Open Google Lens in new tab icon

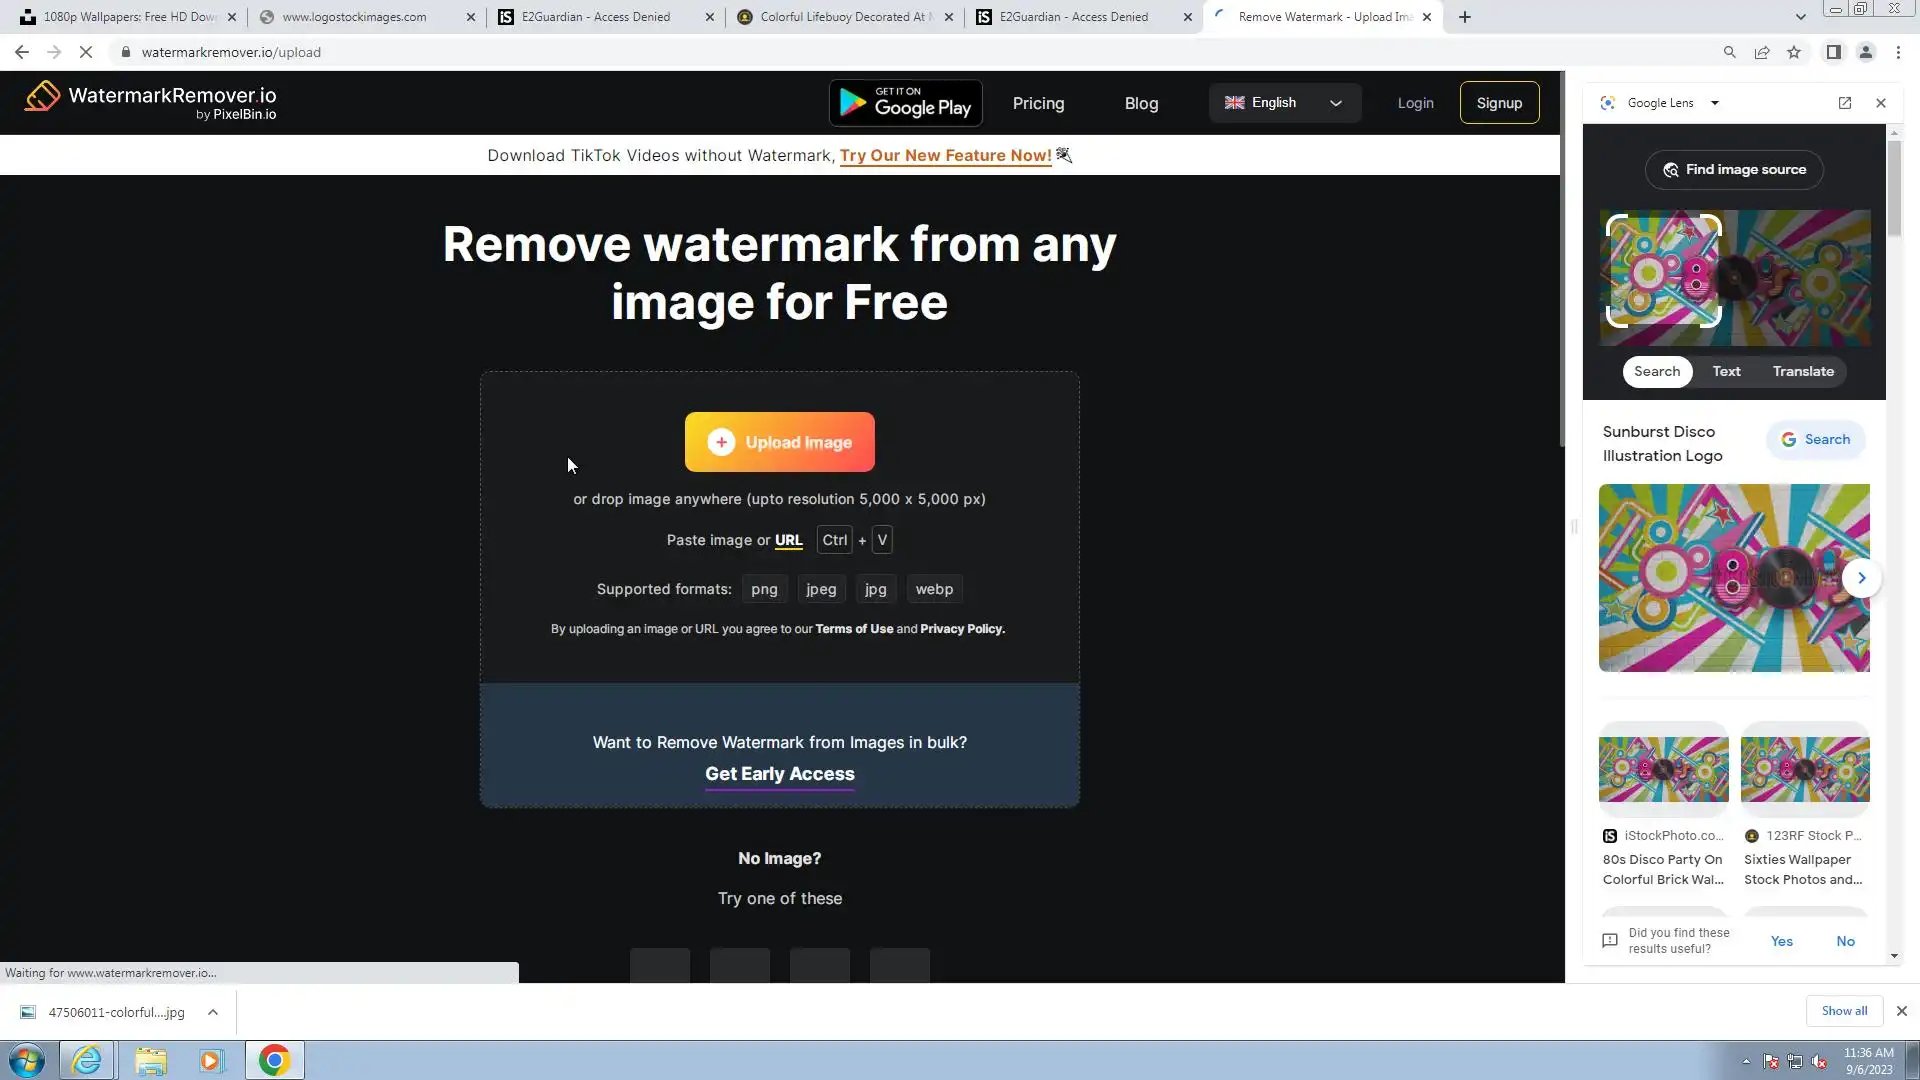pyautogui.click(x=1845, y=103)
